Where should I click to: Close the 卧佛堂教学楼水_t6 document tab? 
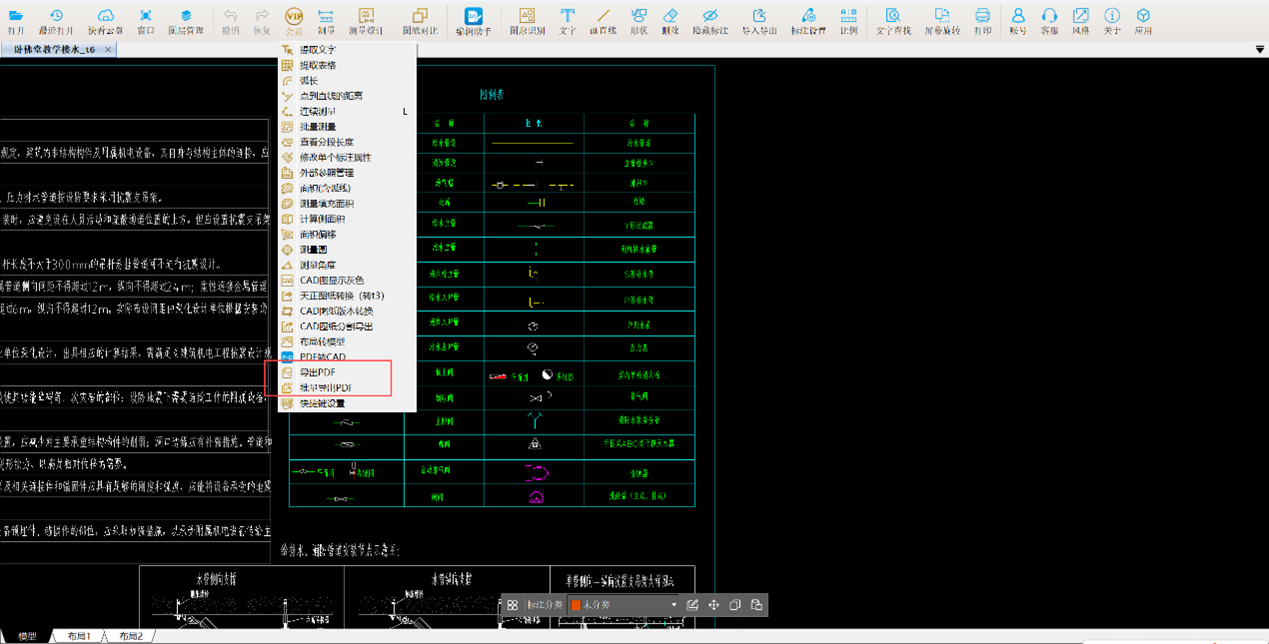[x=108, y=49]
